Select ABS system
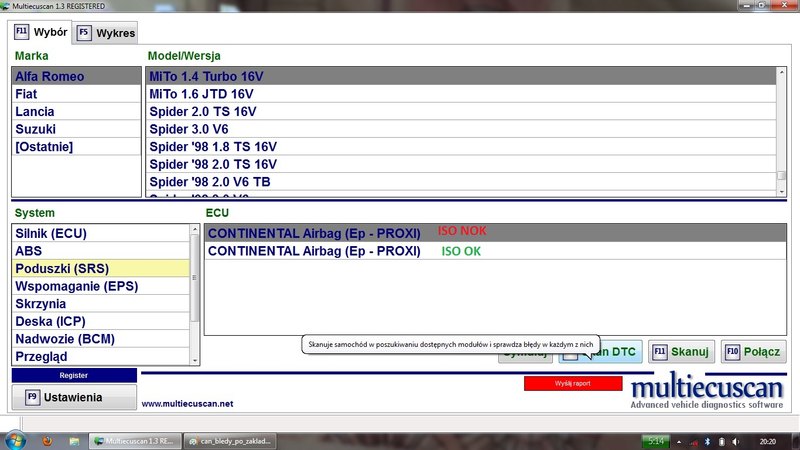The image size is (800, 450). [101, 251]
